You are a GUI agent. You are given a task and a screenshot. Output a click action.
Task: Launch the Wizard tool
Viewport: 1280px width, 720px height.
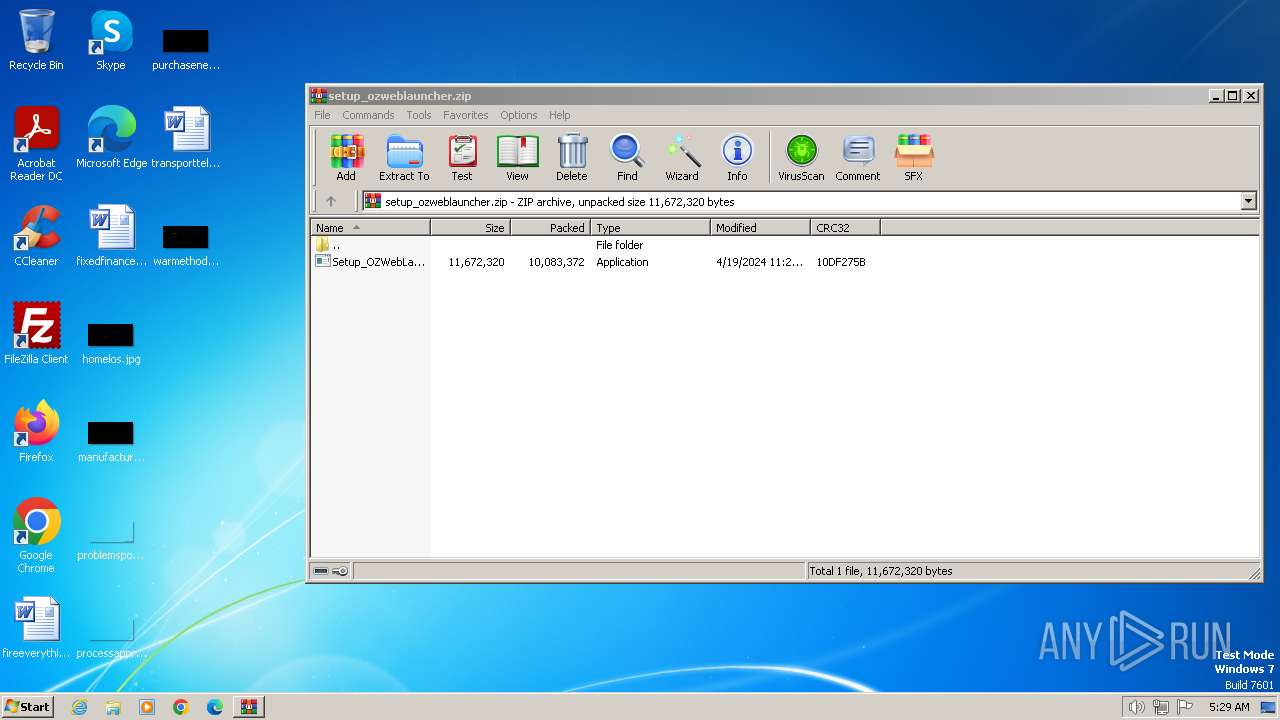click(x=682, y=158)
